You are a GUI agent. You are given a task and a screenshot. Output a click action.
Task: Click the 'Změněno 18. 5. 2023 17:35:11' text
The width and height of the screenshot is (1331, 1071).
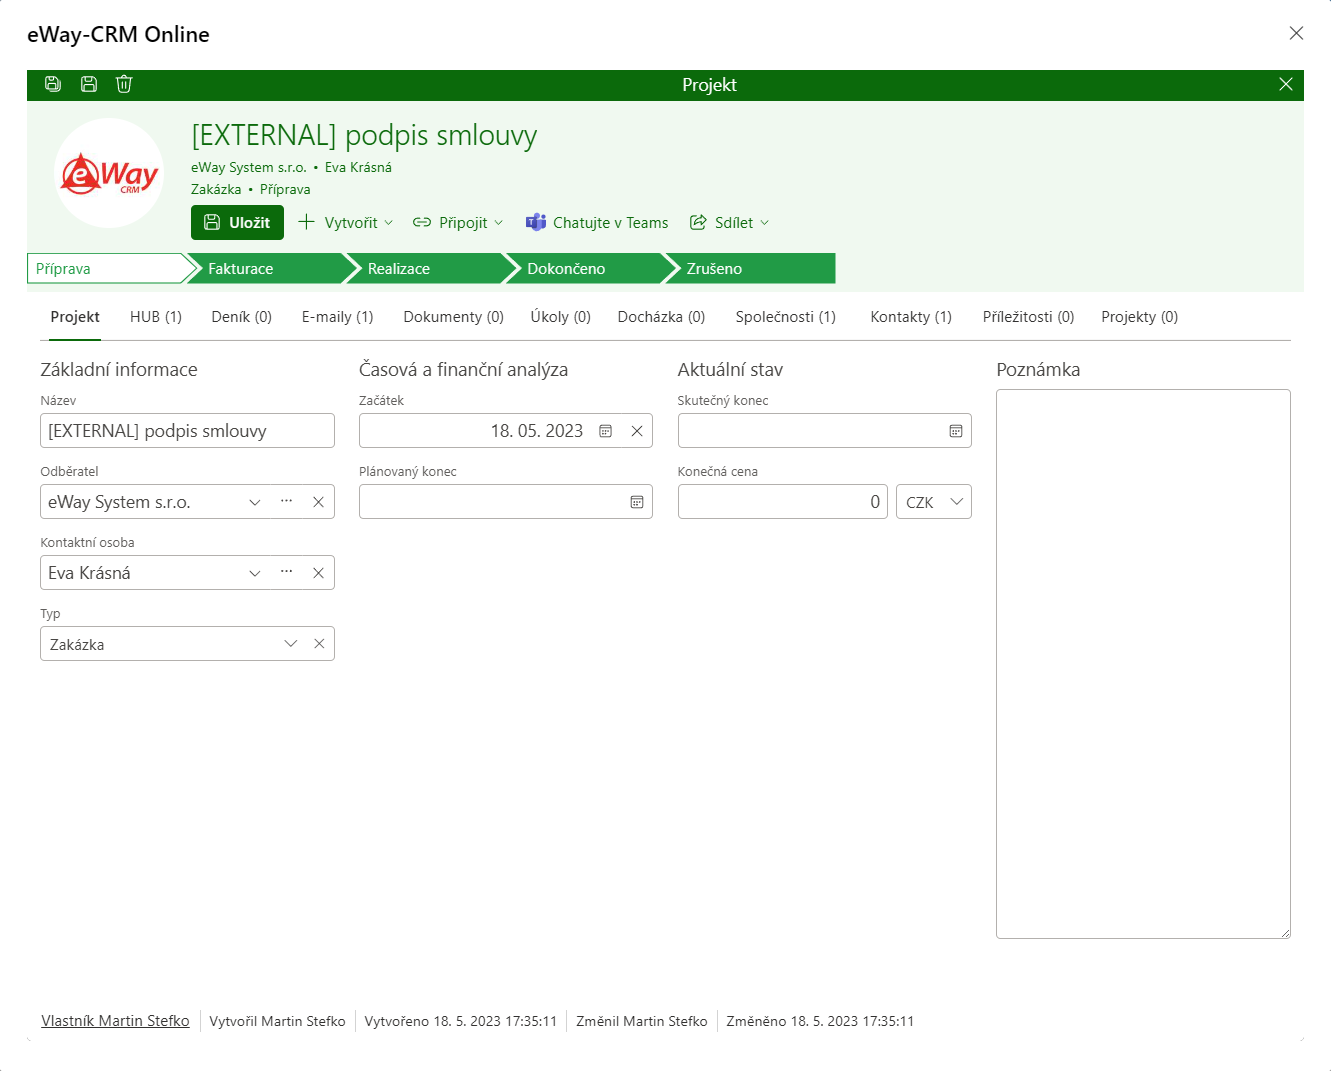pos(820,1021)
